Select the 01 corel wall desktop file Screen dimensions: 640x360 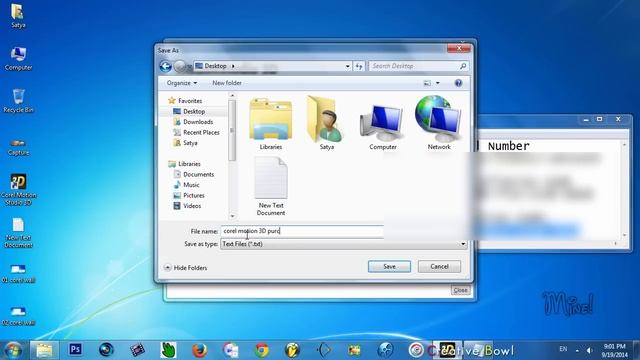coord(18,273)
